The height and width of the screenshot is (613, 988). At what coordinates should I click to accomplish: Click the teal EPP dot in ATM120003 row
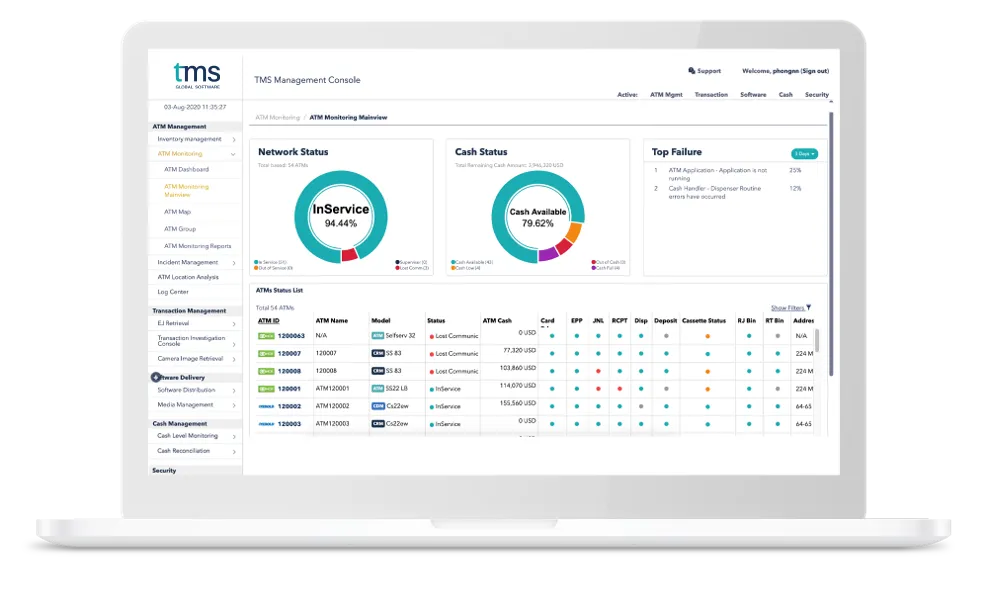(x=577, y=424)
